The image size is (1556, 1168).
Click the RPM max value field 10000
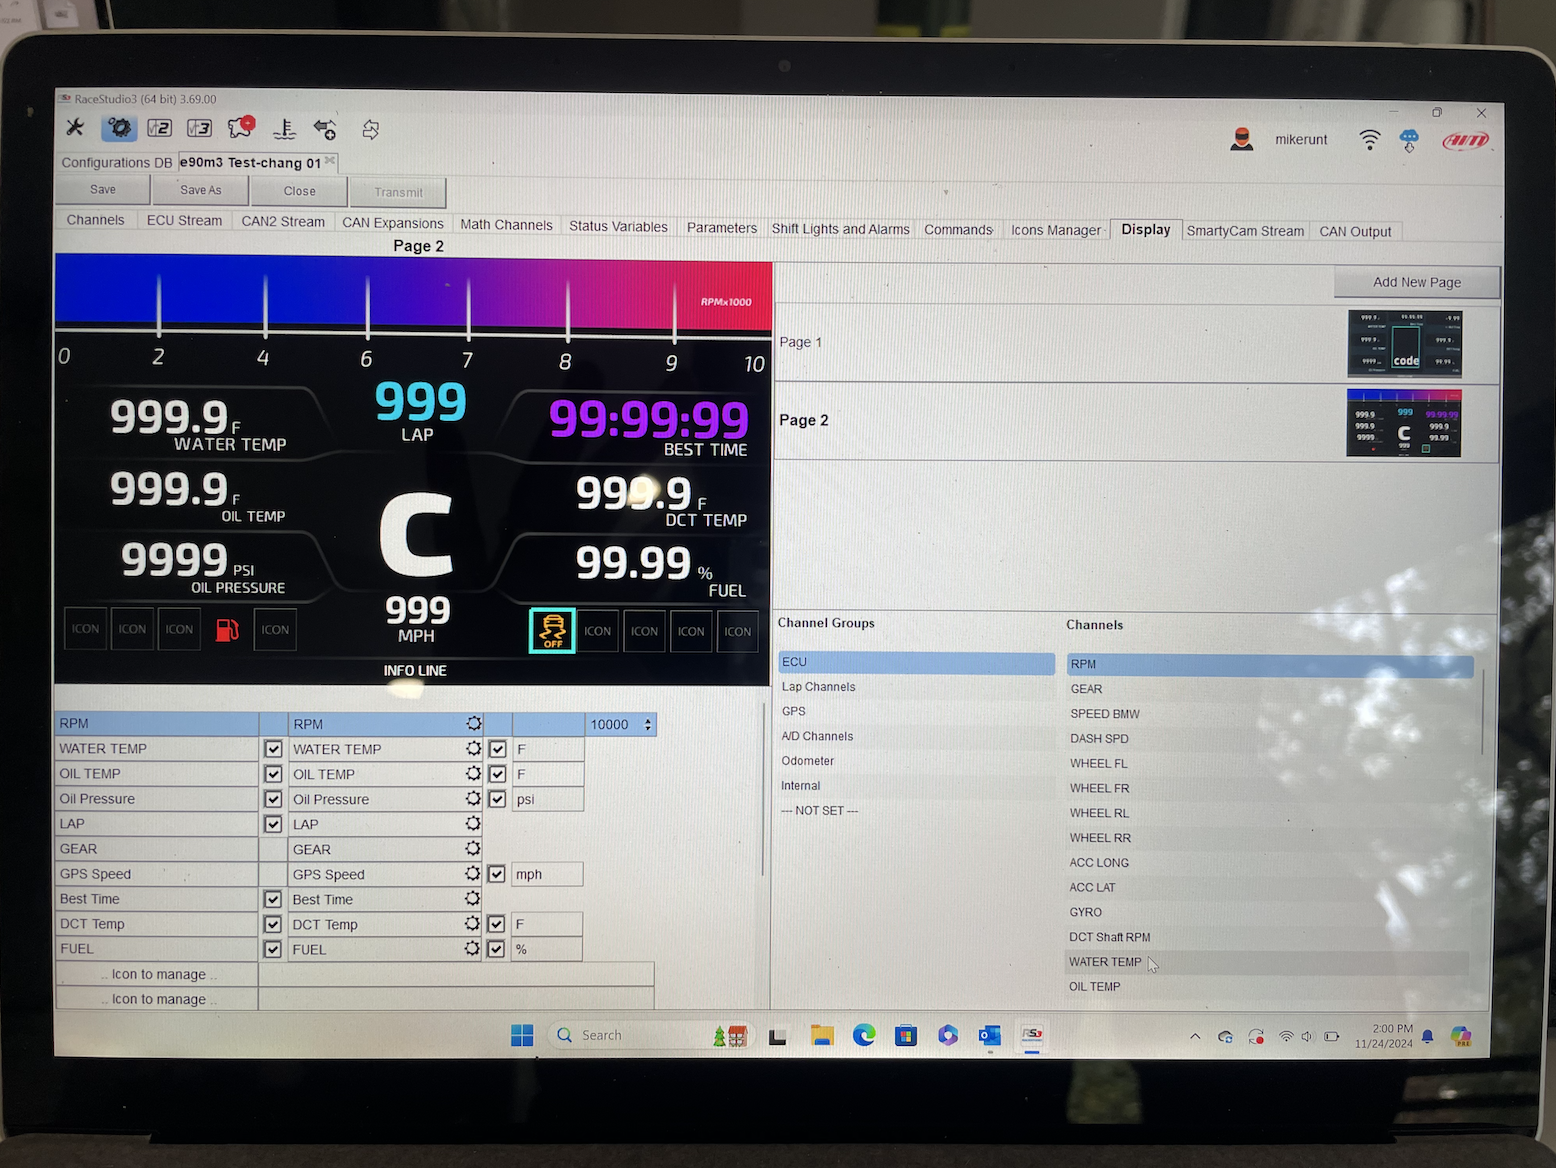(x=610, y=724)
